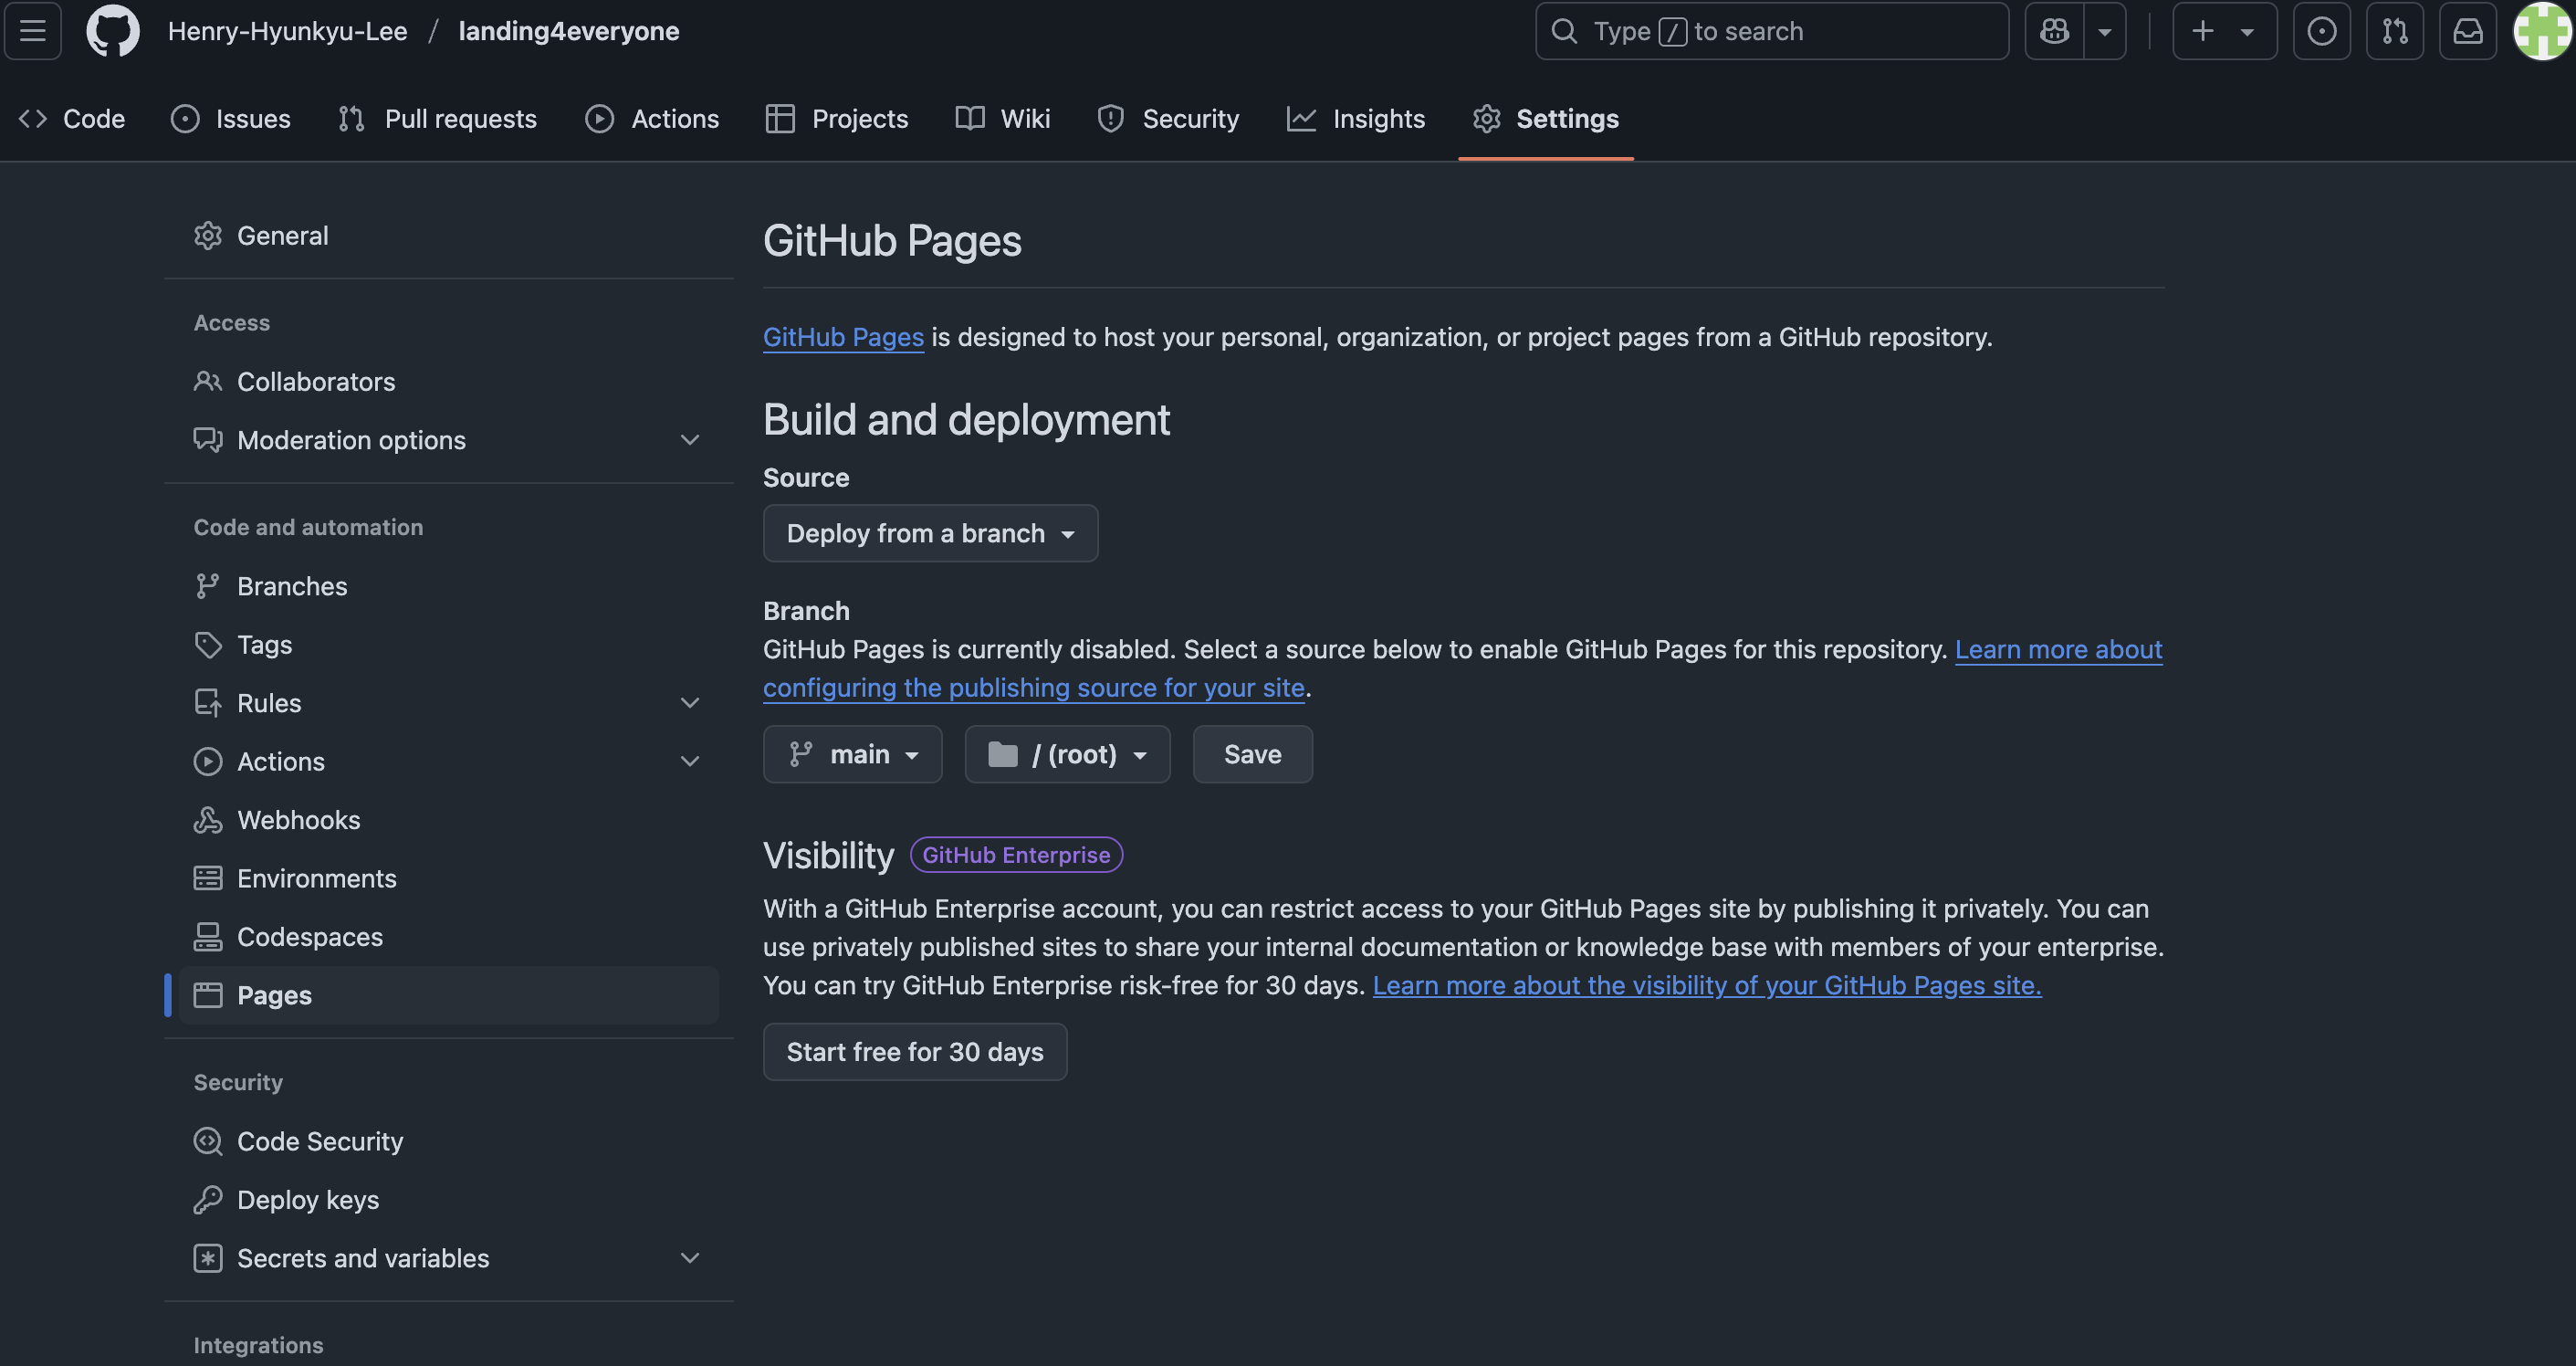
Task: Click the Deploy keys key icon
Action: [x=208, y=1200]
